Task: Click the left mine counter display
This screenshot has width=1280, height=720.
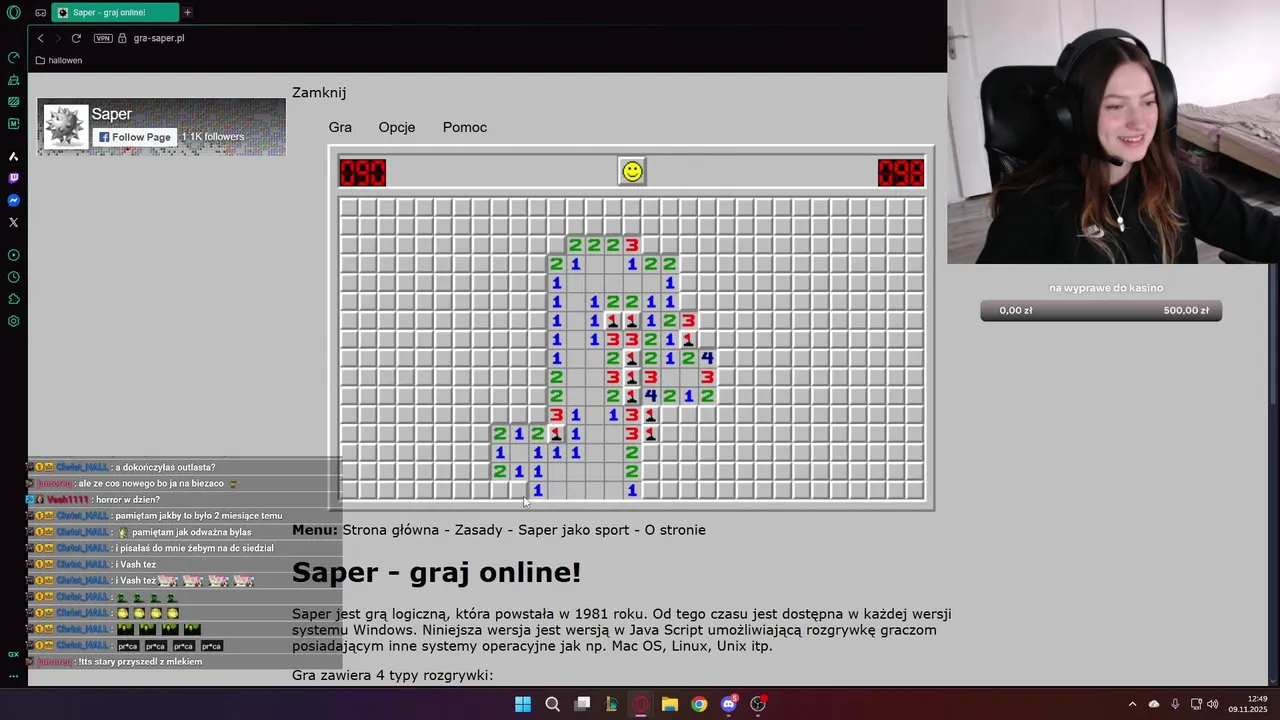Action: pyautogui.click(x=362, y=173)
